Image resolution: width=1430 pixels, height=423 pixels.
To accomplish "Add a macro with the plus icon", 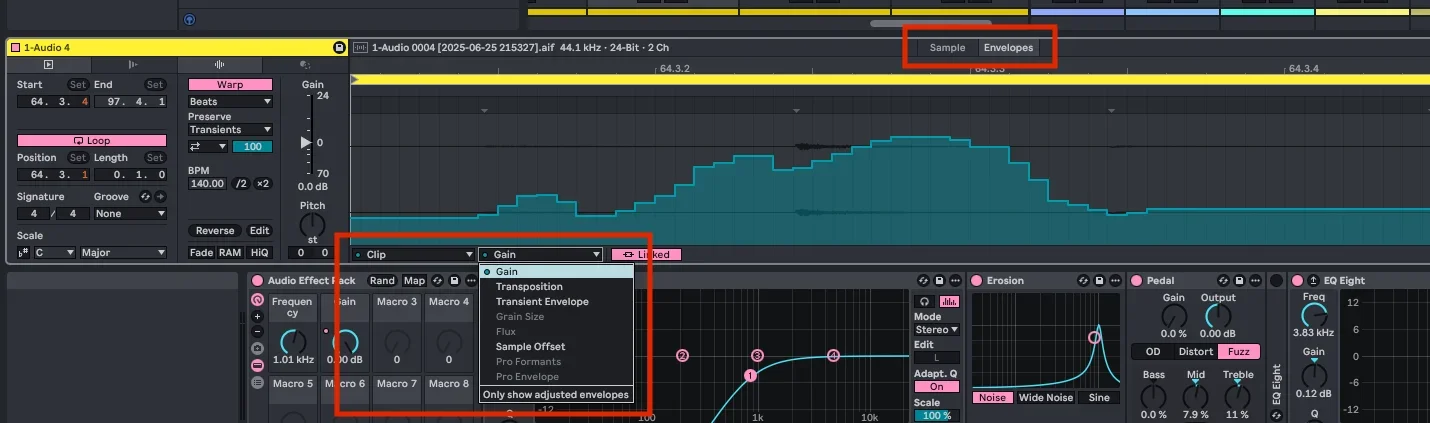I will [x=257, y=316].
